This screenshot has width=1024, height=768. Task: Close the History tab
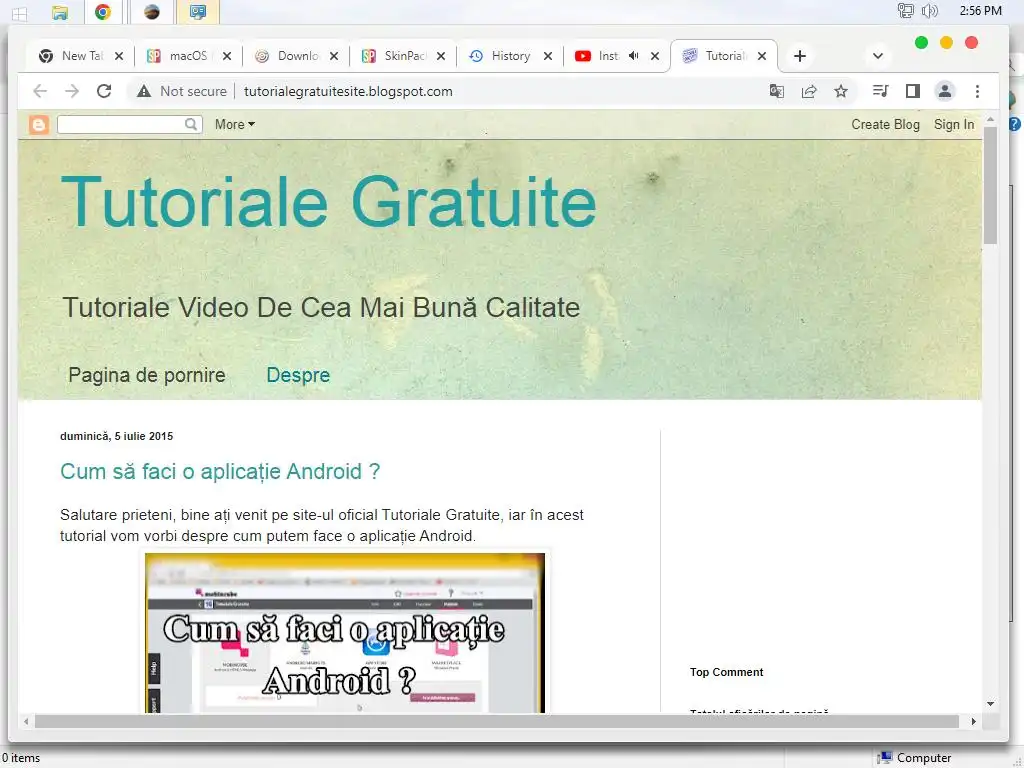coord(548,56)
